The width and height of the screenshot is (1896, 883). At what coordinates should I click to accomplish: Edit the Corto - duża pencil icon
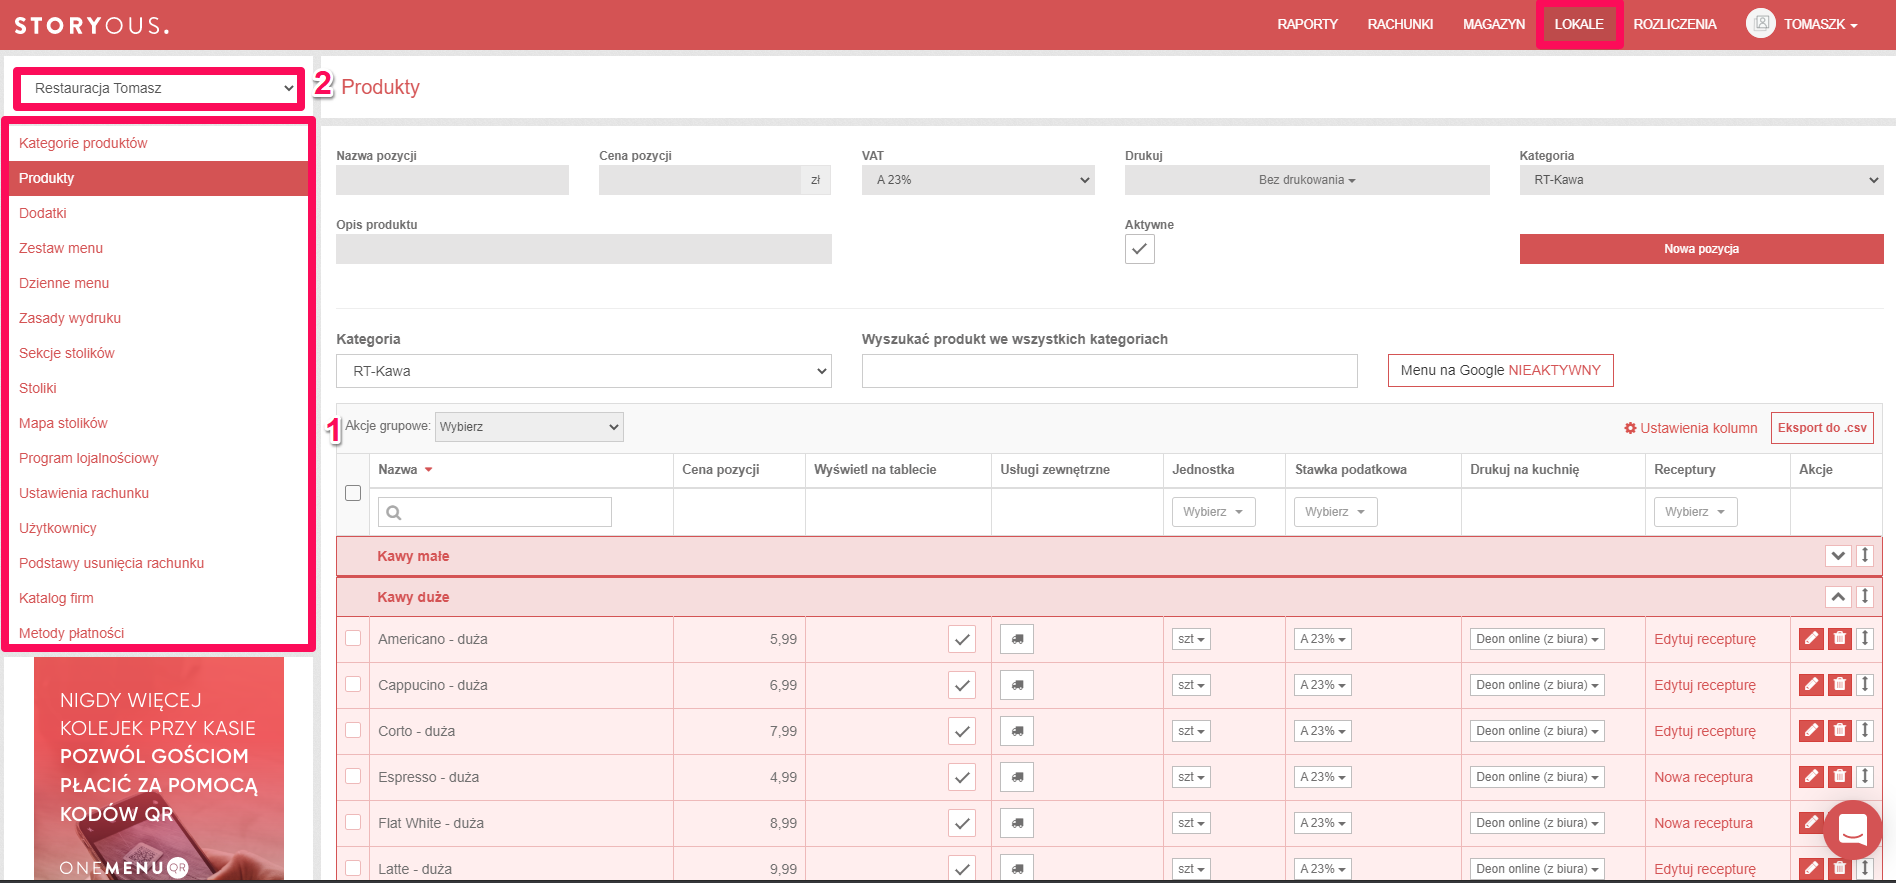(1811, 731)
